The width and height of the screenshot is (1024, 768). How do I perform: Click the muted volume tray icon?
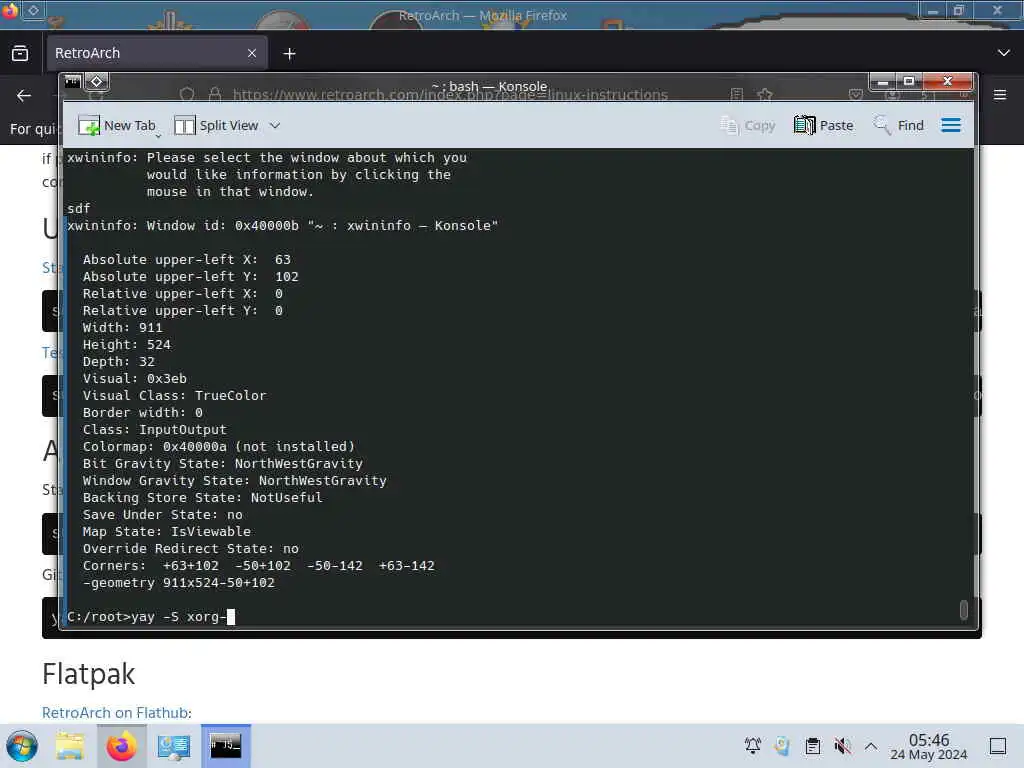842,745
